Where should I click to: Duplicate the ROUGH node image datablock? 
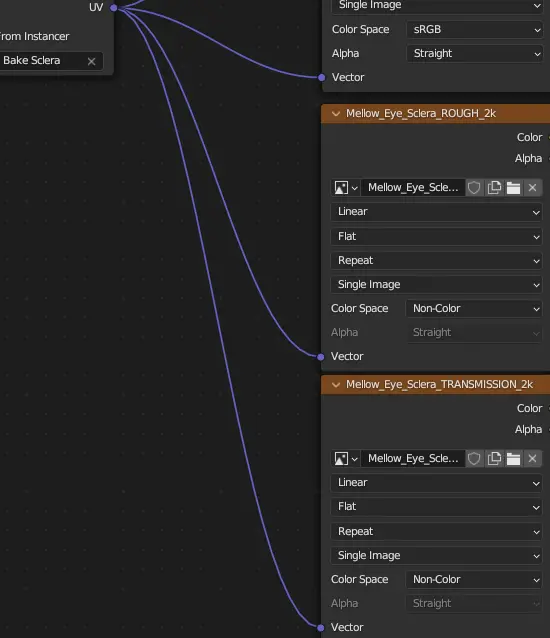[x=494, y=188]
